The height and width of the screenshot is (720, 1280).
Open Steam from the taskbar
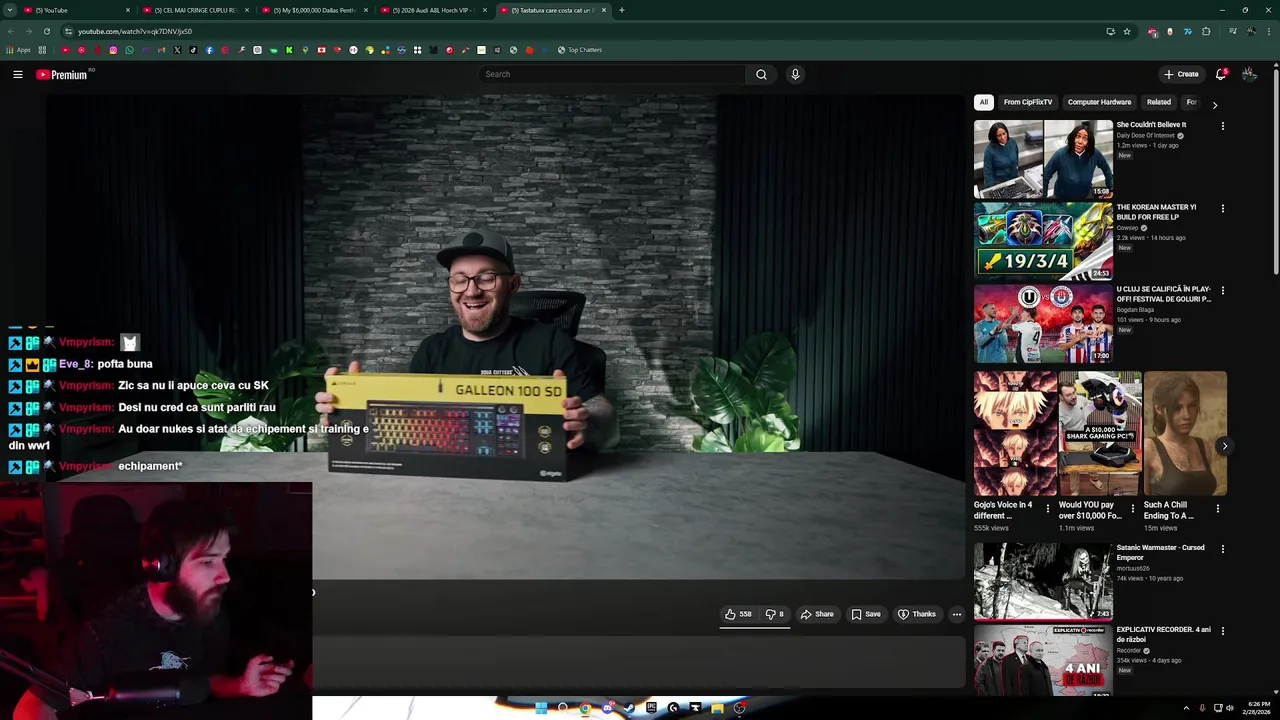click(629, 708)
